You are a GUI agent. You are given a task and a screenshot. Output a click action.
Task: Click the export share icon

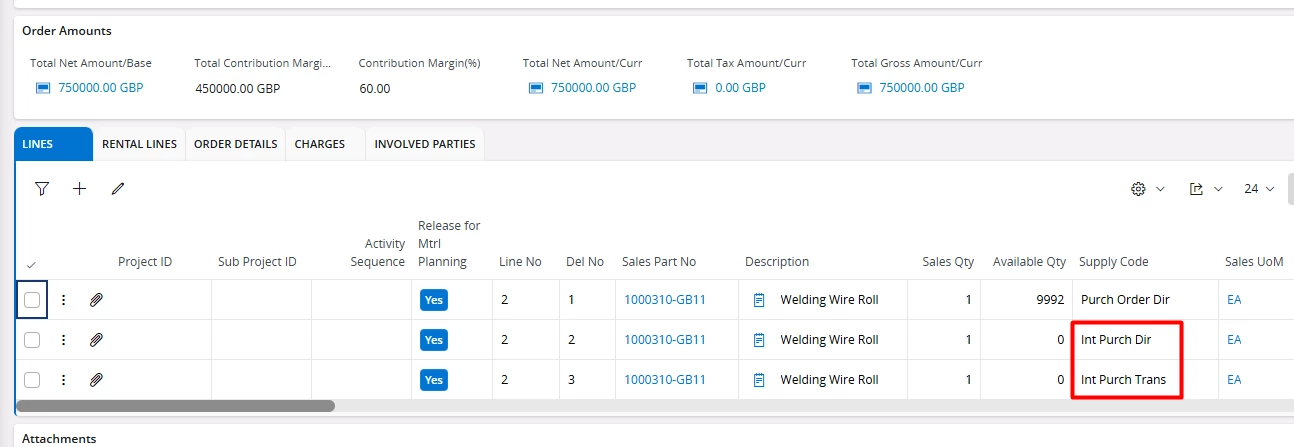pyautogui.click(x=1196, y=188)
